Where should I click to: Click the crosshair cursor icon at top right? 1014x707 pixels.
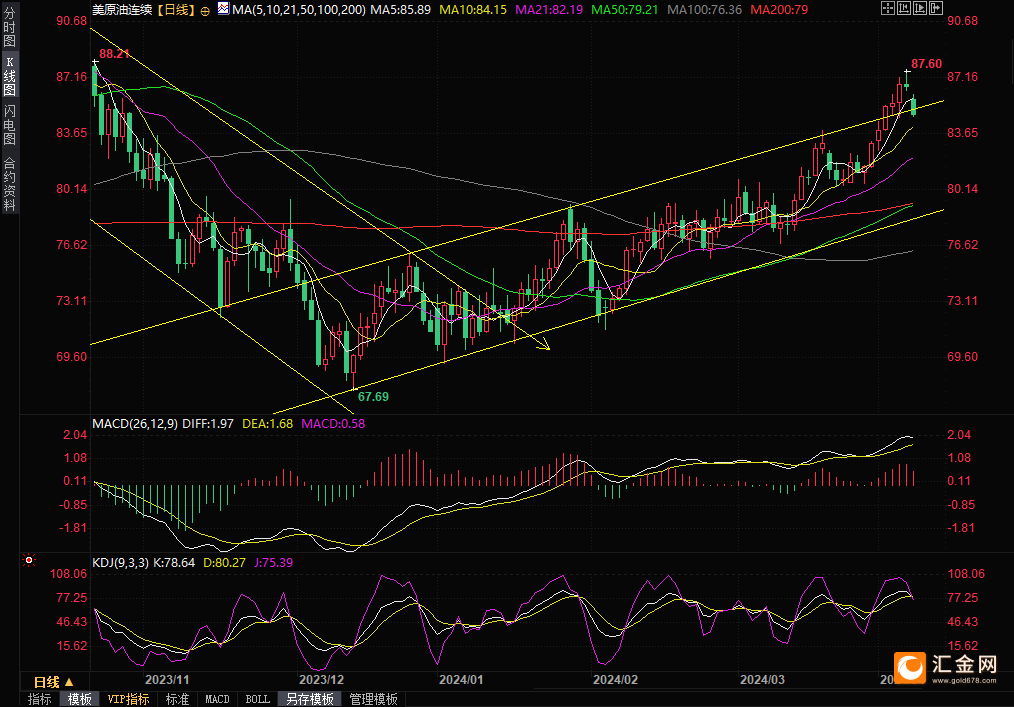tap(887, 8)
